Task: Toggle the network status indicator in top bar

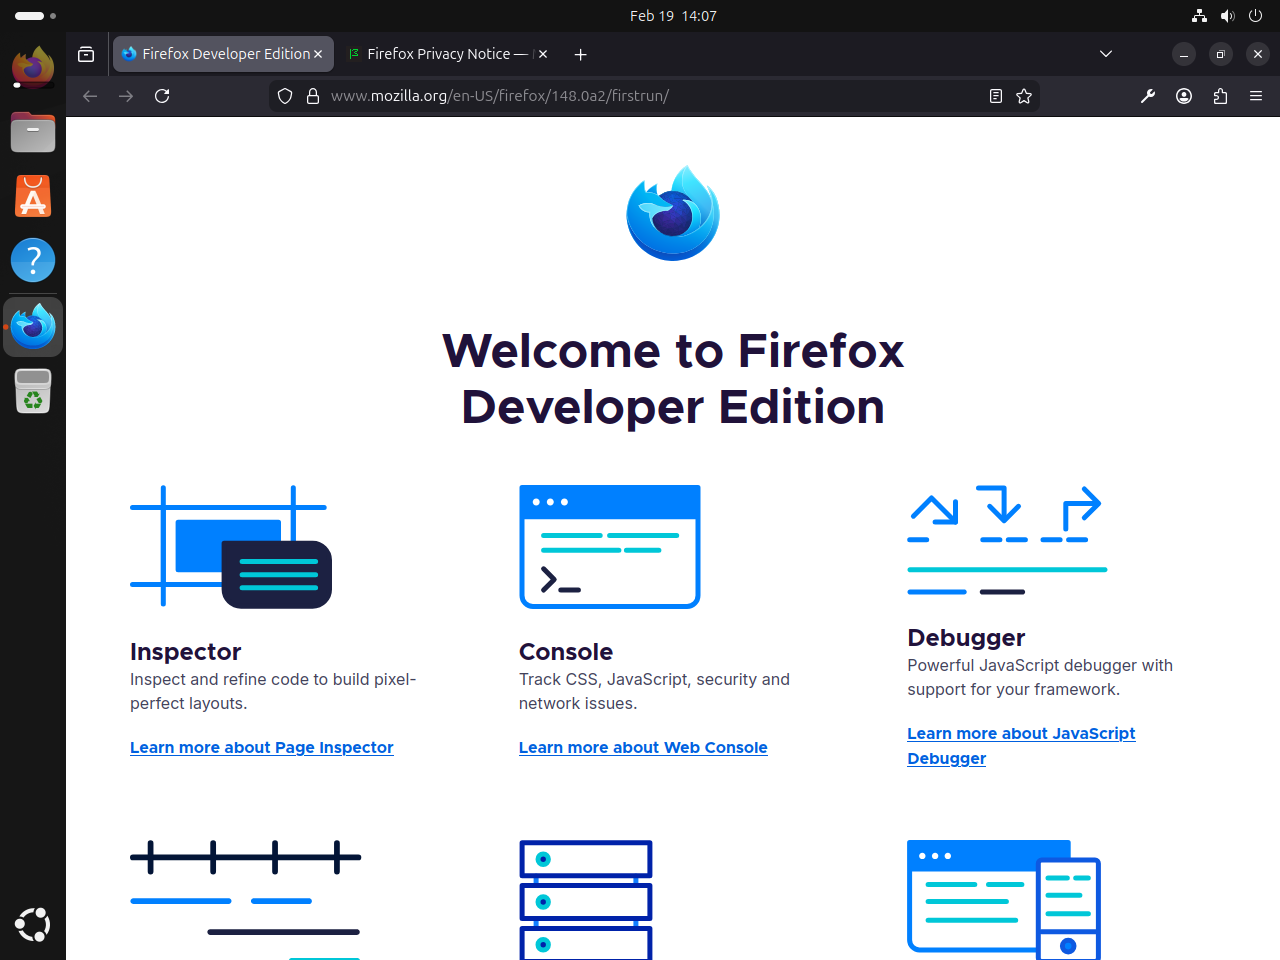Action: tap(1198, 15)
